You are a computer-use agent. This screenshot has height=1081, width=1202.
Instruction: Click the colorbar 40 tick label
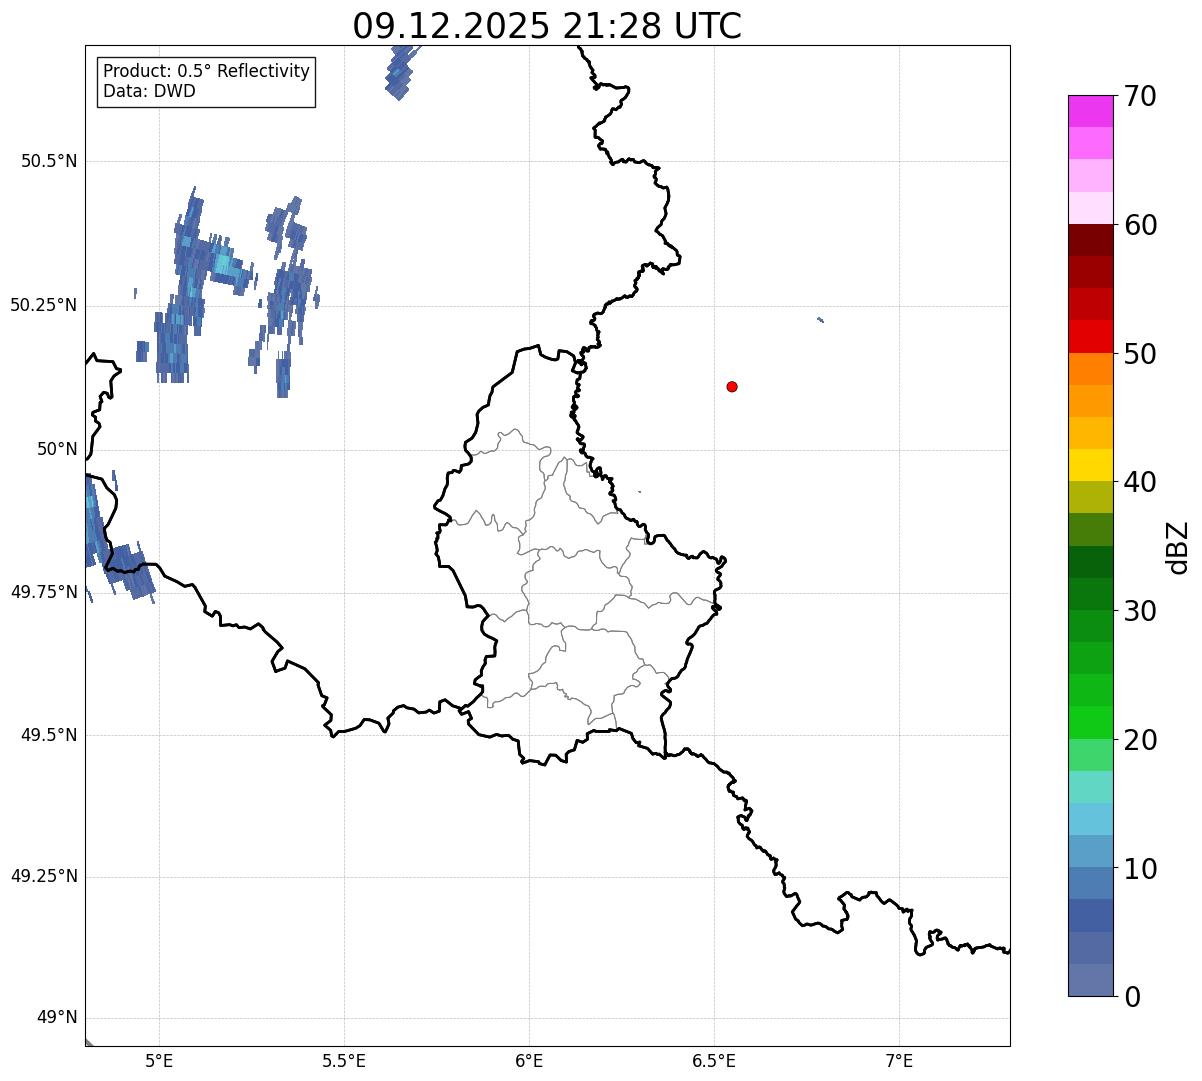1140,482
